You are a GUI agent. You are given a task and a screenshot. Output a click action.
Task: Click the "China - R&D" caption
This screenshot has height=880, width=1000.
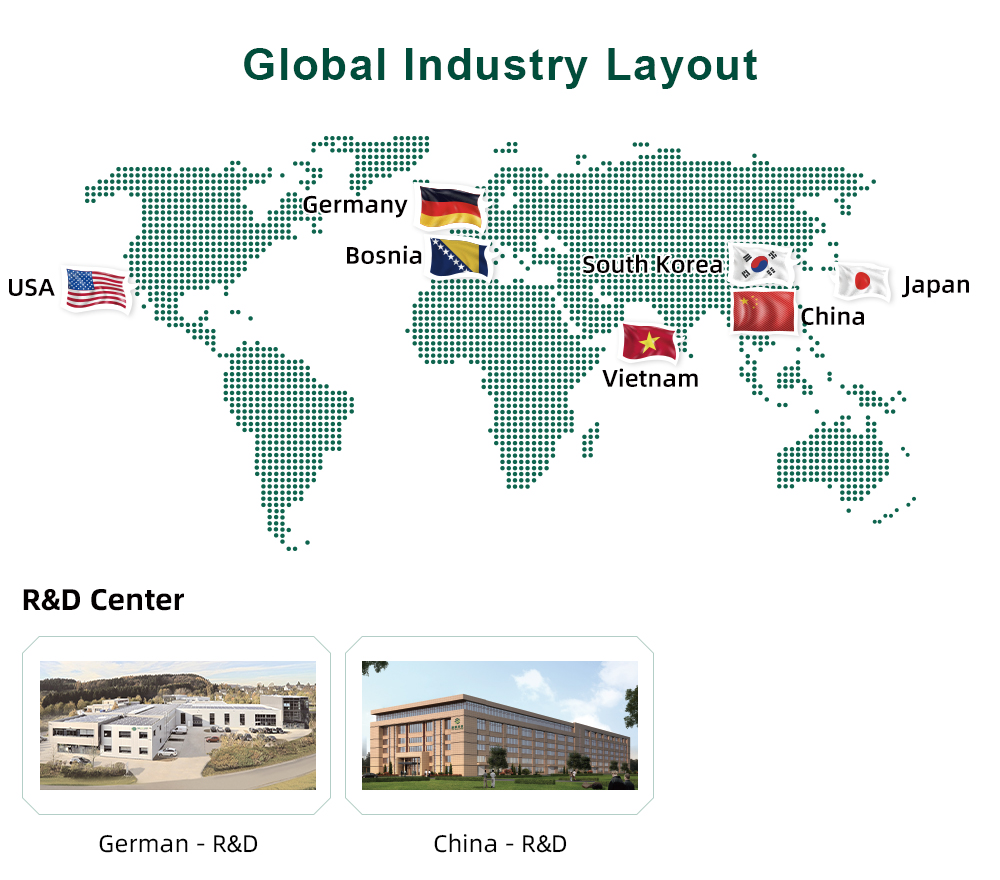[x=500, y=843]
